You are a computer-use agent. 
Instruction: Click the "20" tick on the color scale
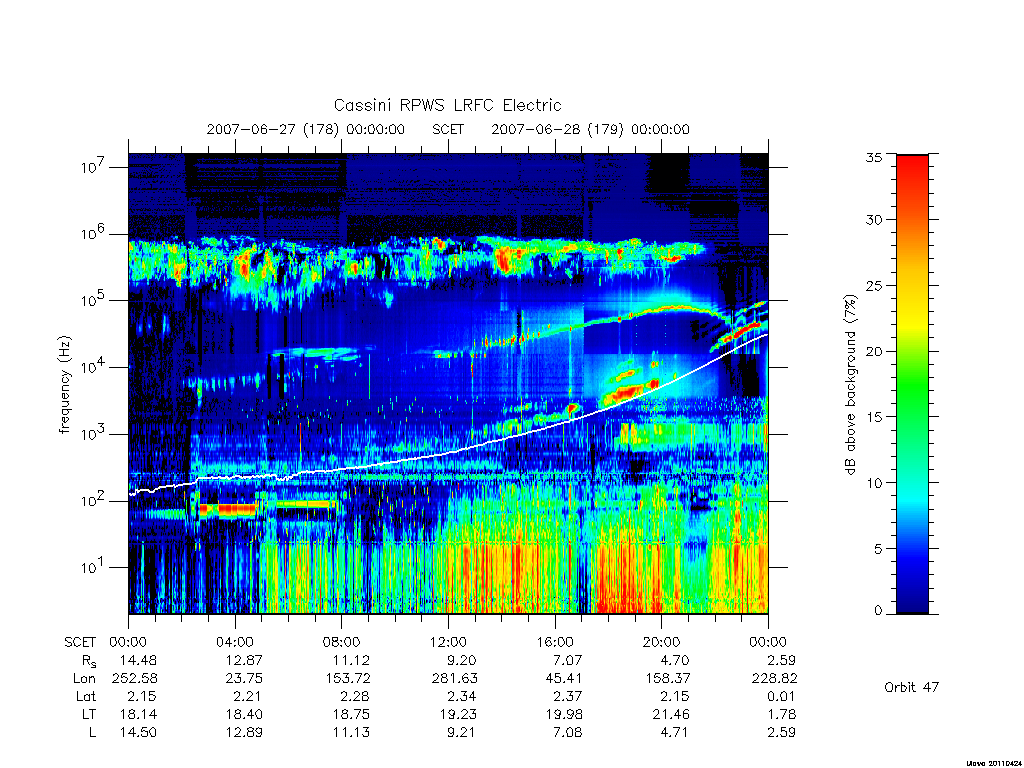[874, 351]
